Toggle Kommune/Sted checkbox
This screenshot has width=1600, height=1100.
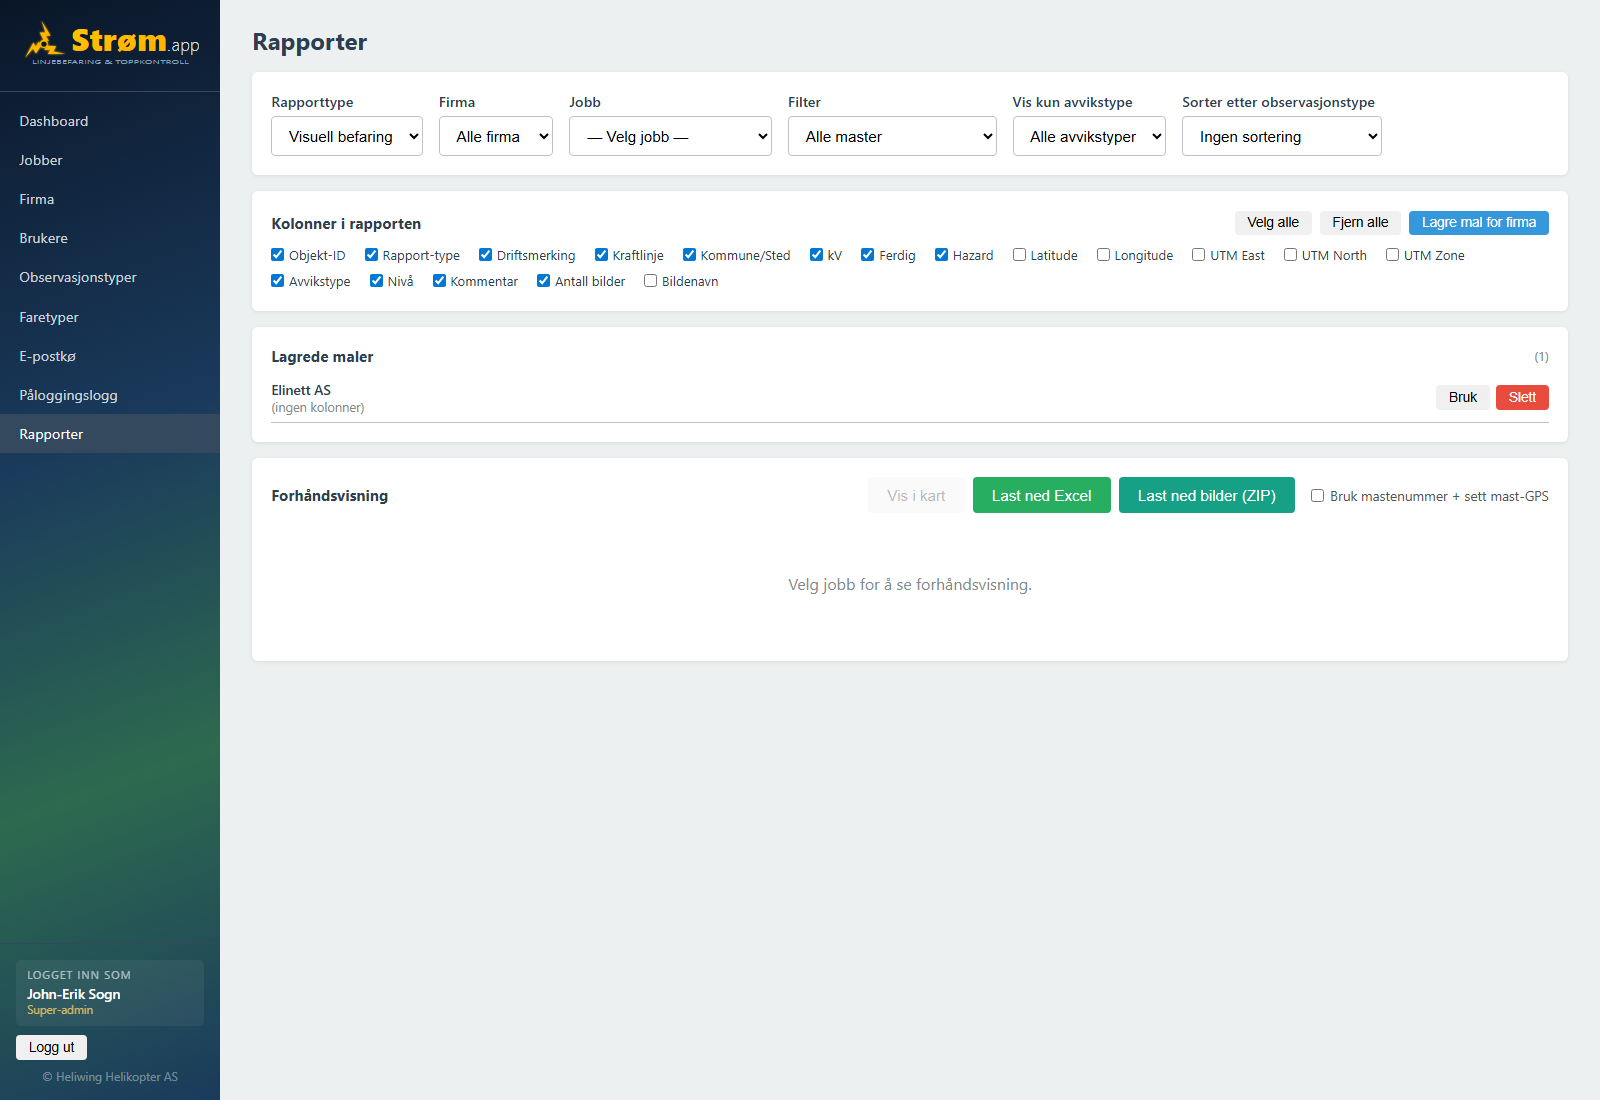689,255
